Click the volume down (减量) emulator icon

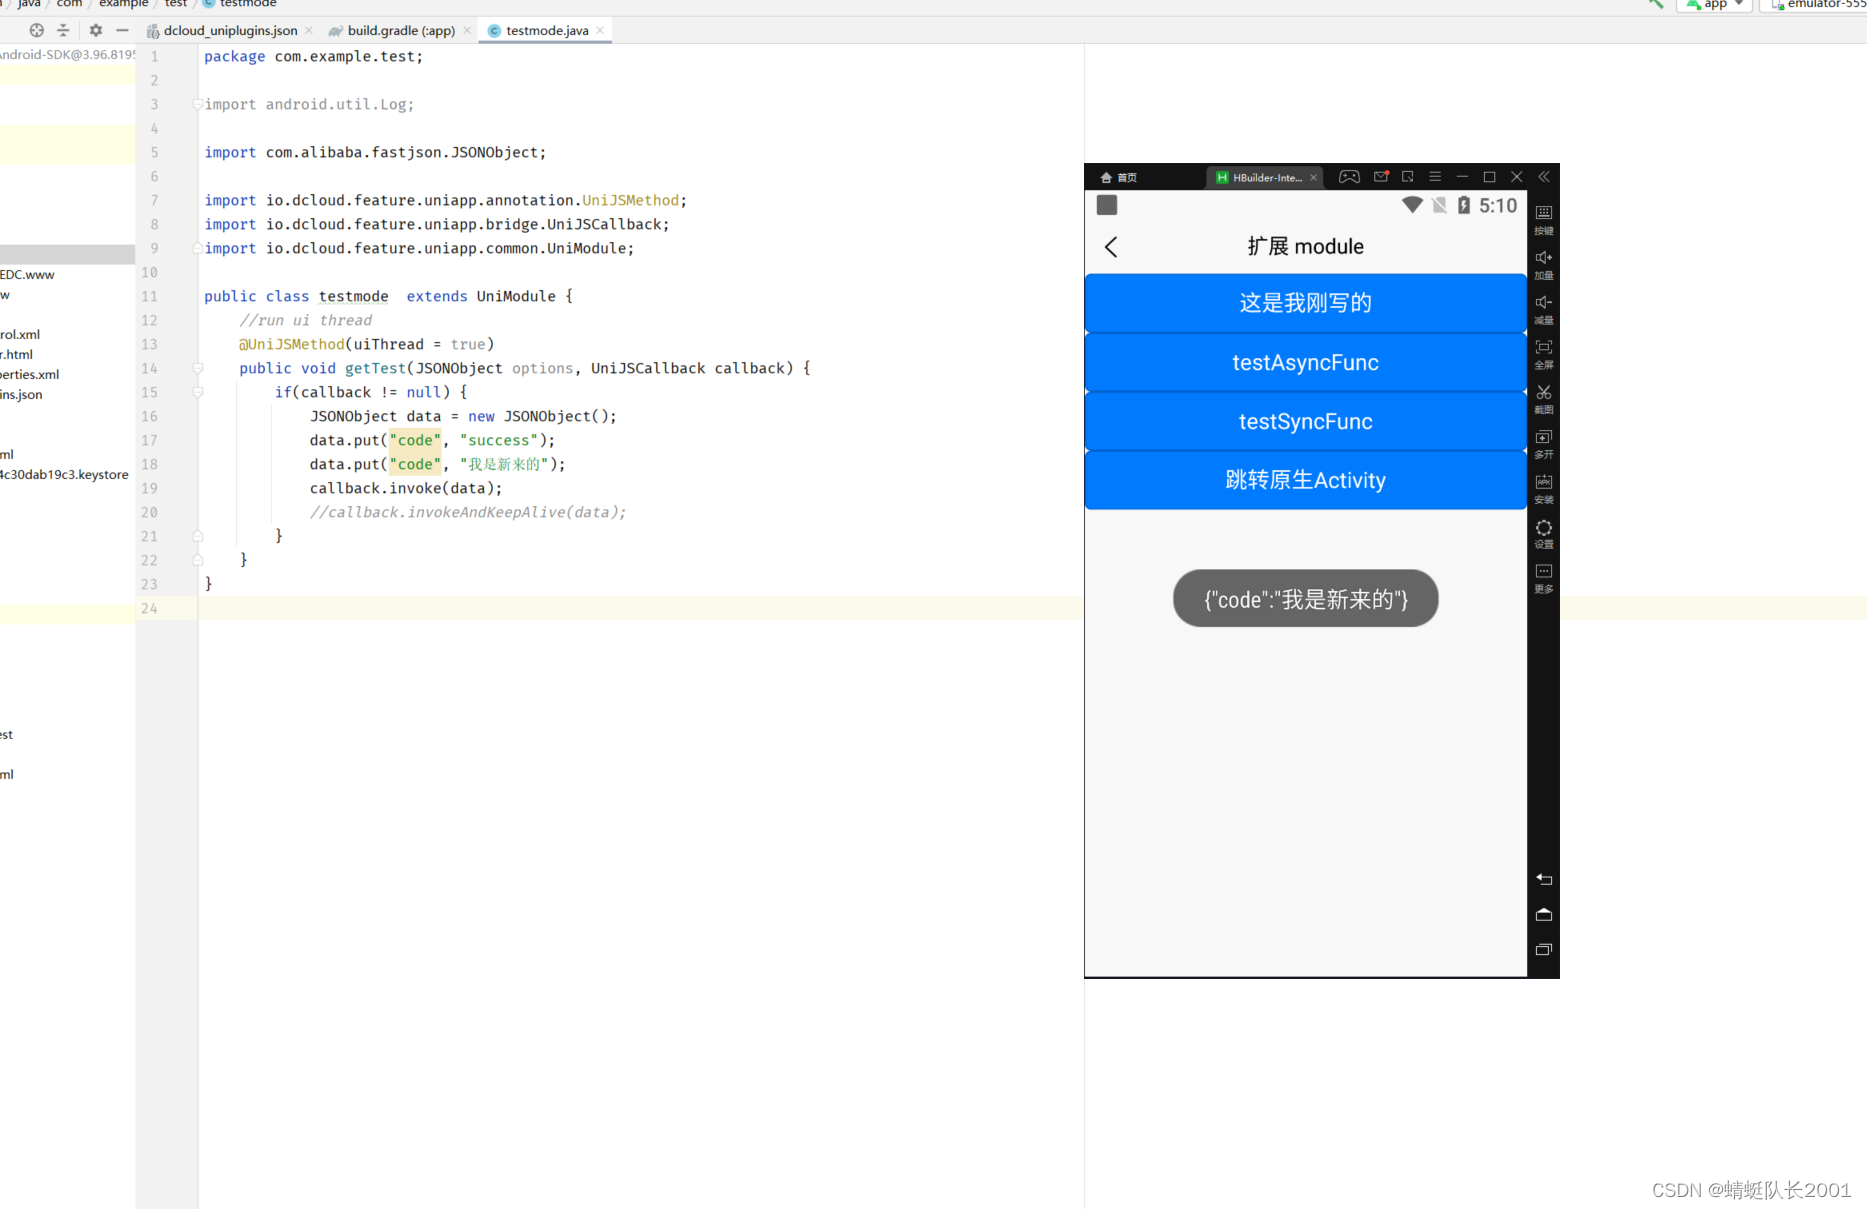point(1544,307)
